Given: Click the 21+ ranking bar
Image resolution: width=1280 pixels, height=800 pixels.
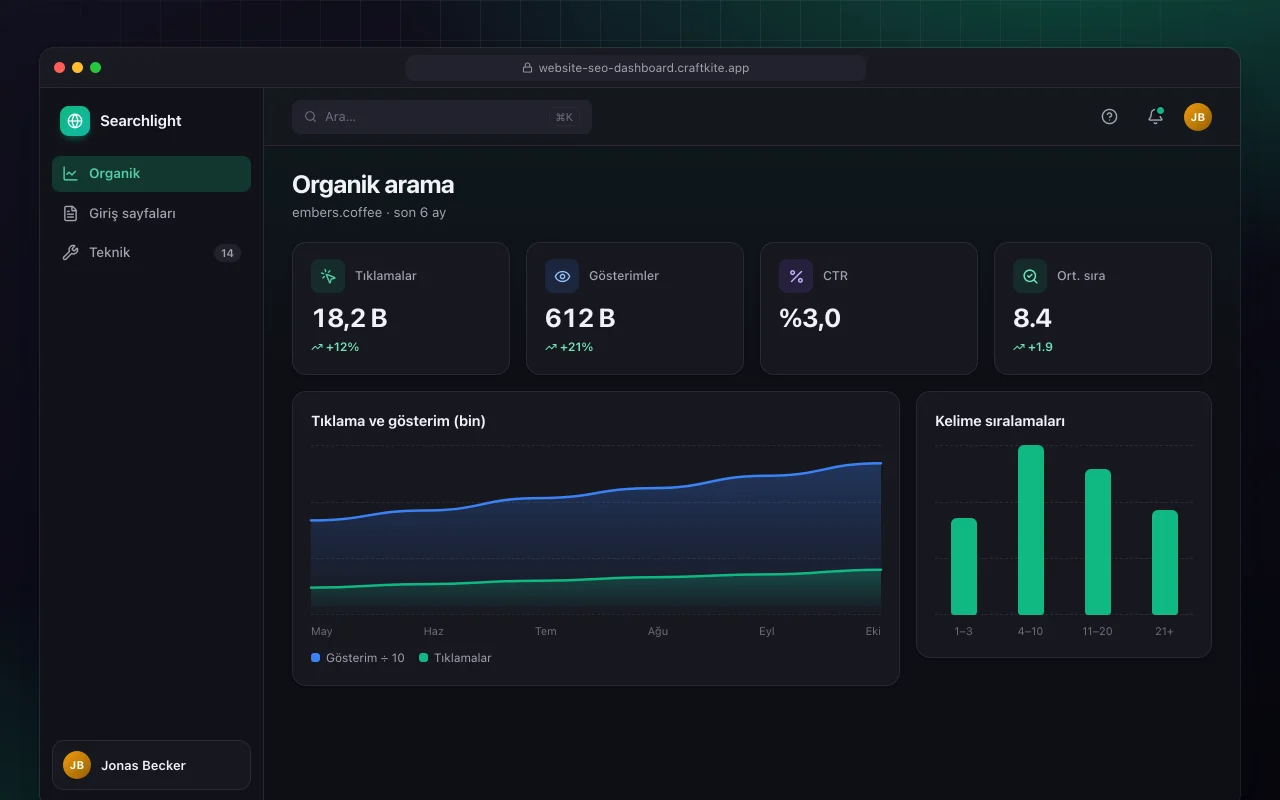Looking at the screenshot, I should [1165, 562].
